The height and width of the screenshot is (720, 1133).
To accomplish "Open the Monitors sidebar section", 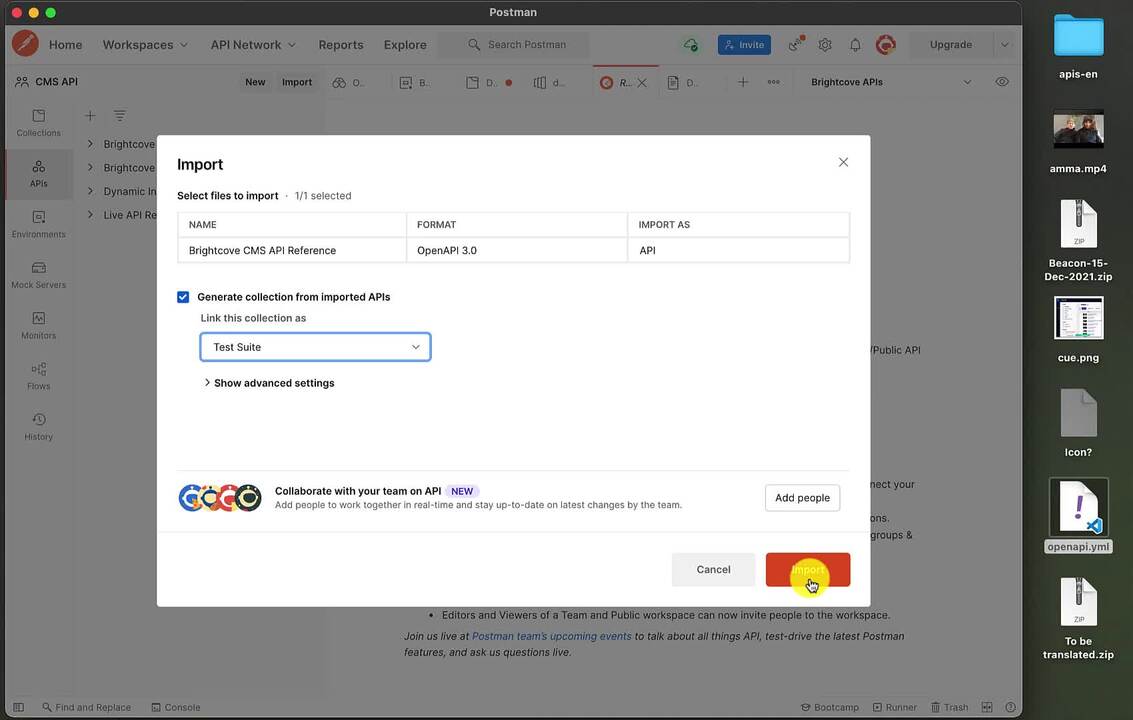I will click(x=38, y=325).
